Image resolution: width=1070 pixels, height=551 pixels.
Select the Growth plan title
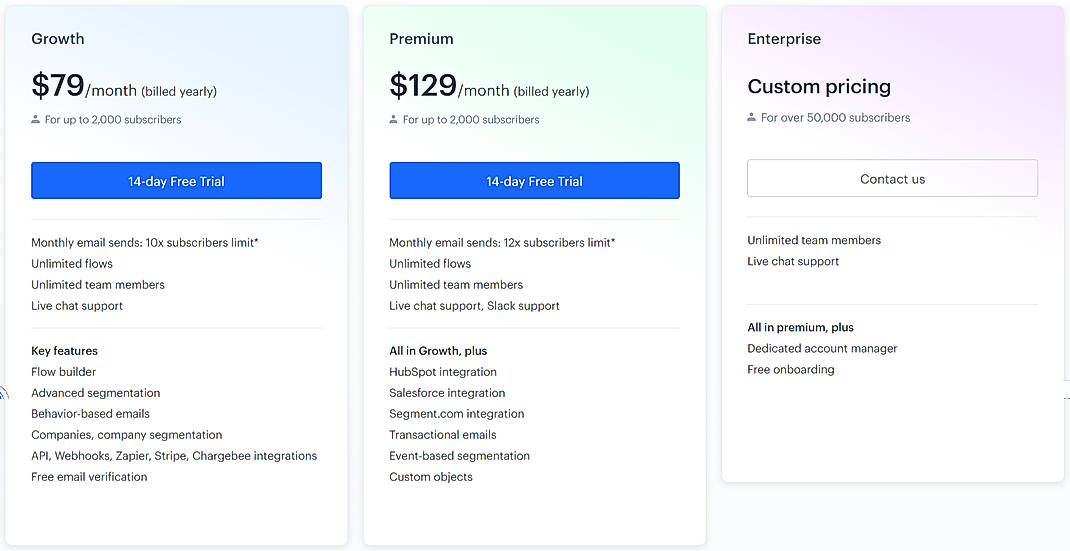tap(58, 39)
